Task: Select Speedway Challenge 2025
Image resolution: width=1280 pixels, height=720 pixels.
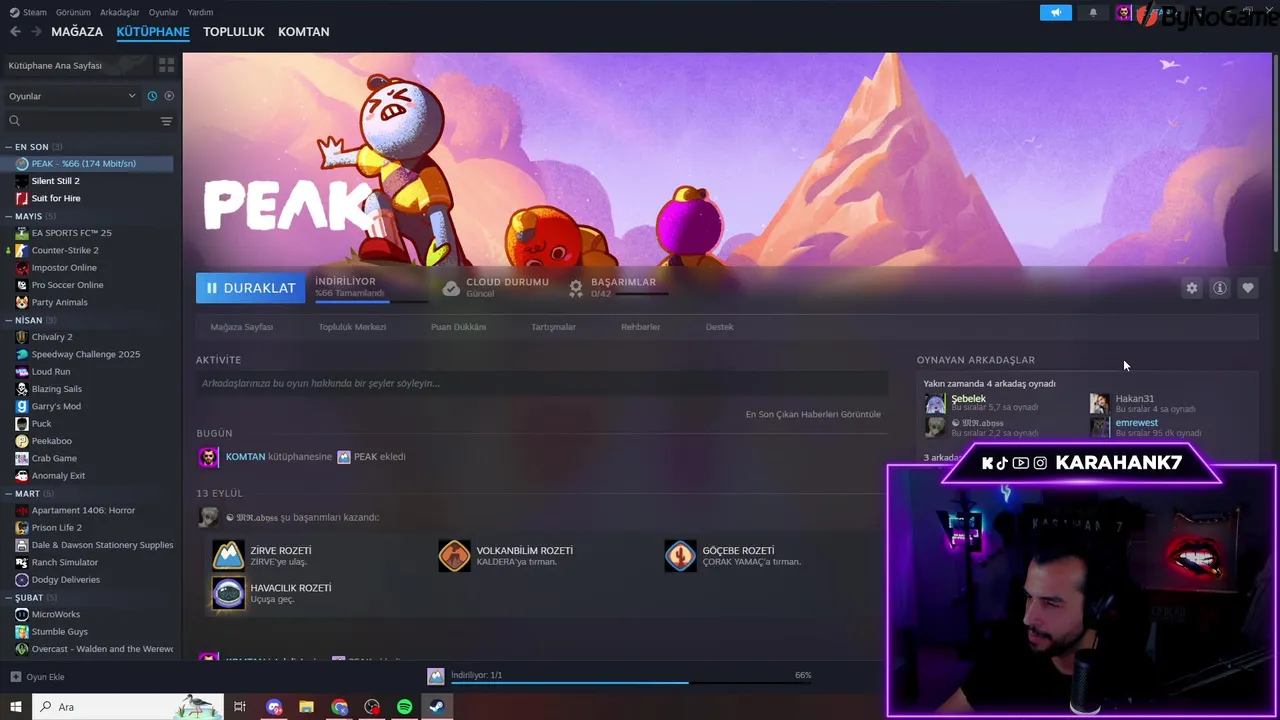Action: [85, 354]
